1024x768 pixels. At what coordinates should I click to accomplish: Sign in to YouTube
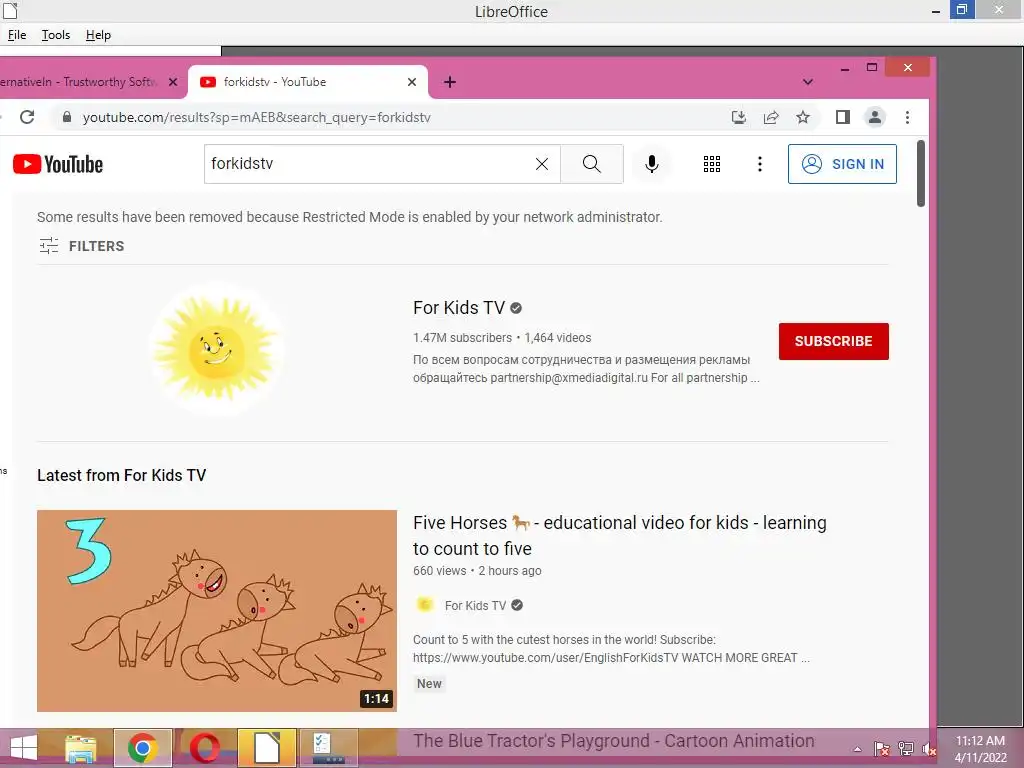[x=842, y=164]
